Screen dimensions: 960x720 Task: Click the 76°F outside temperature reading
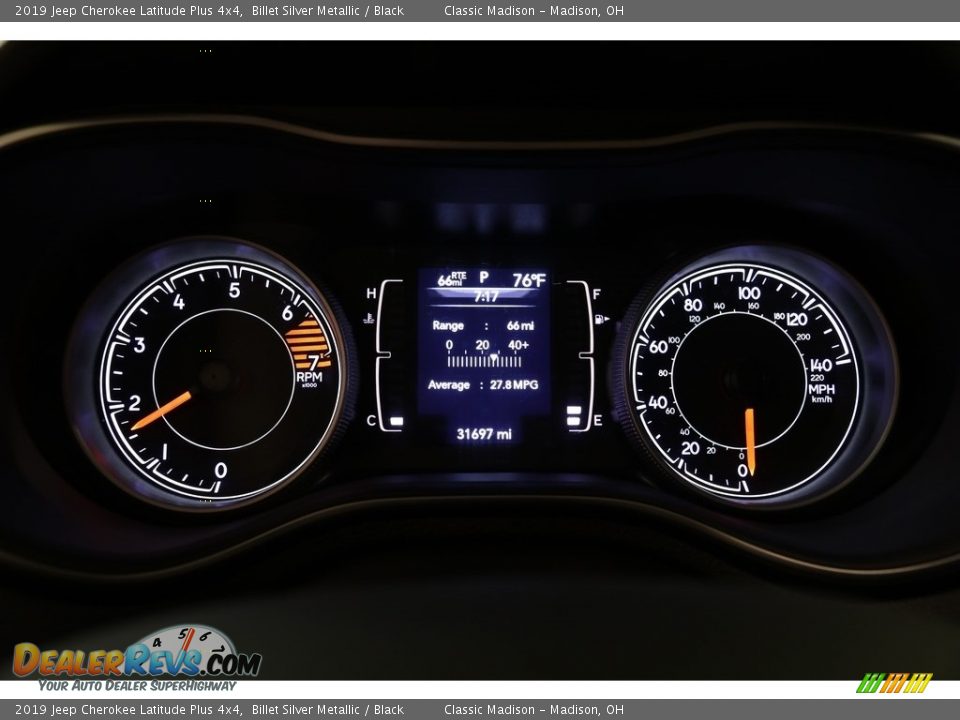point(529,280)
